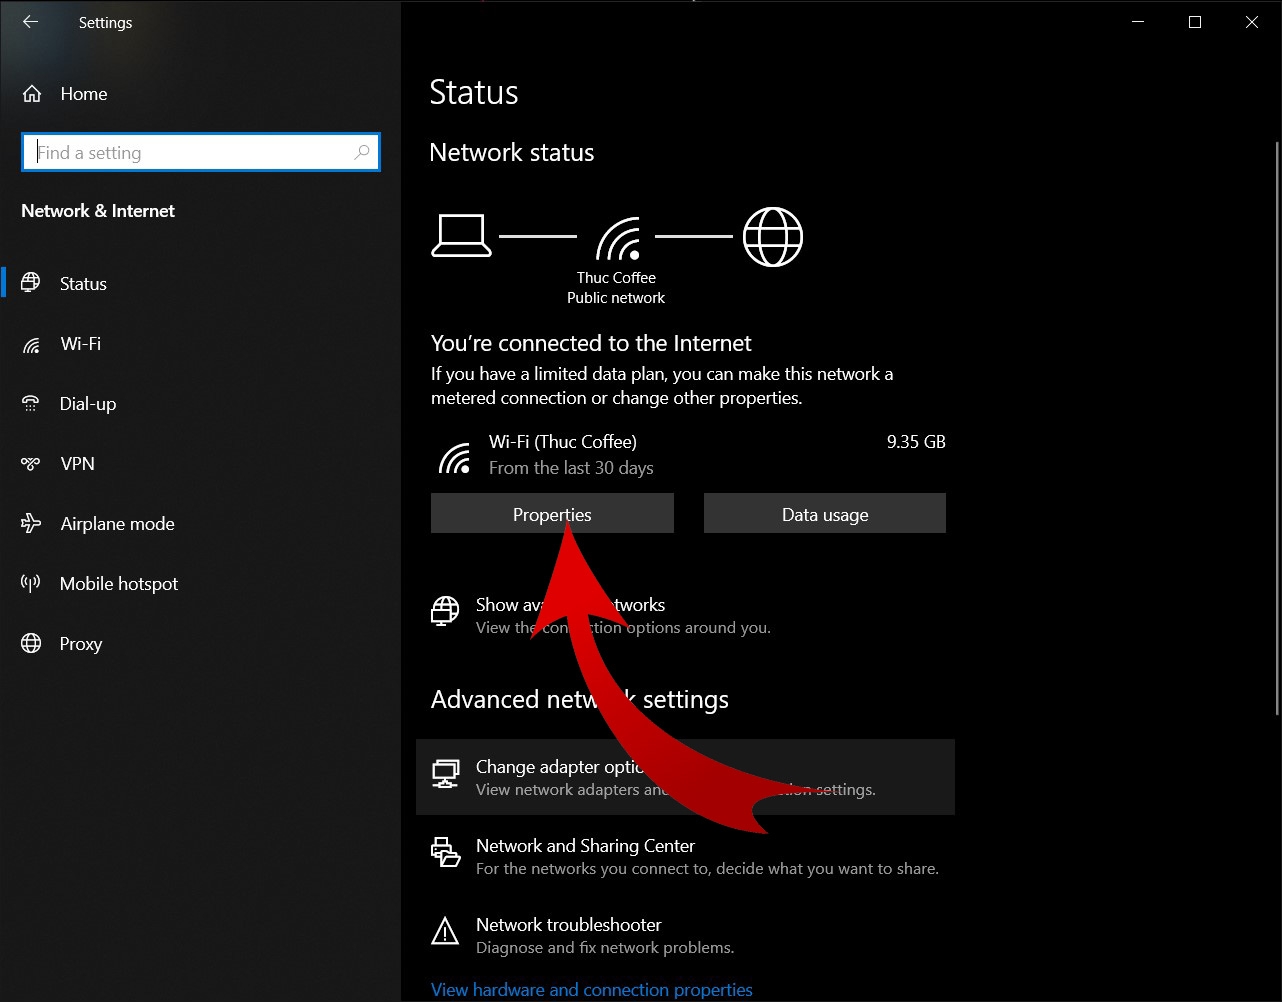Open the Wi-Fi section
This screenshot has width=1282, height=1002.
(x=200, y=344)
